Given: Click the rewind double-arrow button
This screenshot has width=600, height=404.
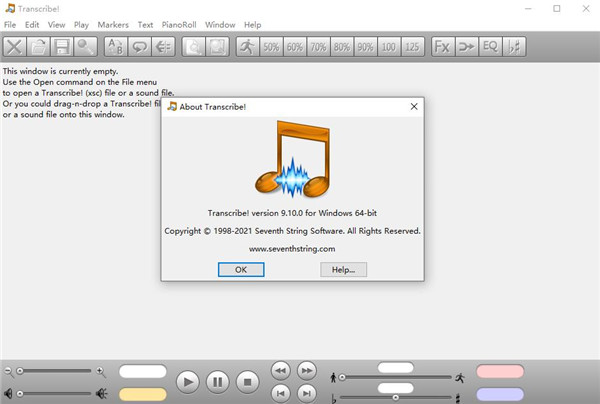Looking at the screenshot, I should click(281, 371).
